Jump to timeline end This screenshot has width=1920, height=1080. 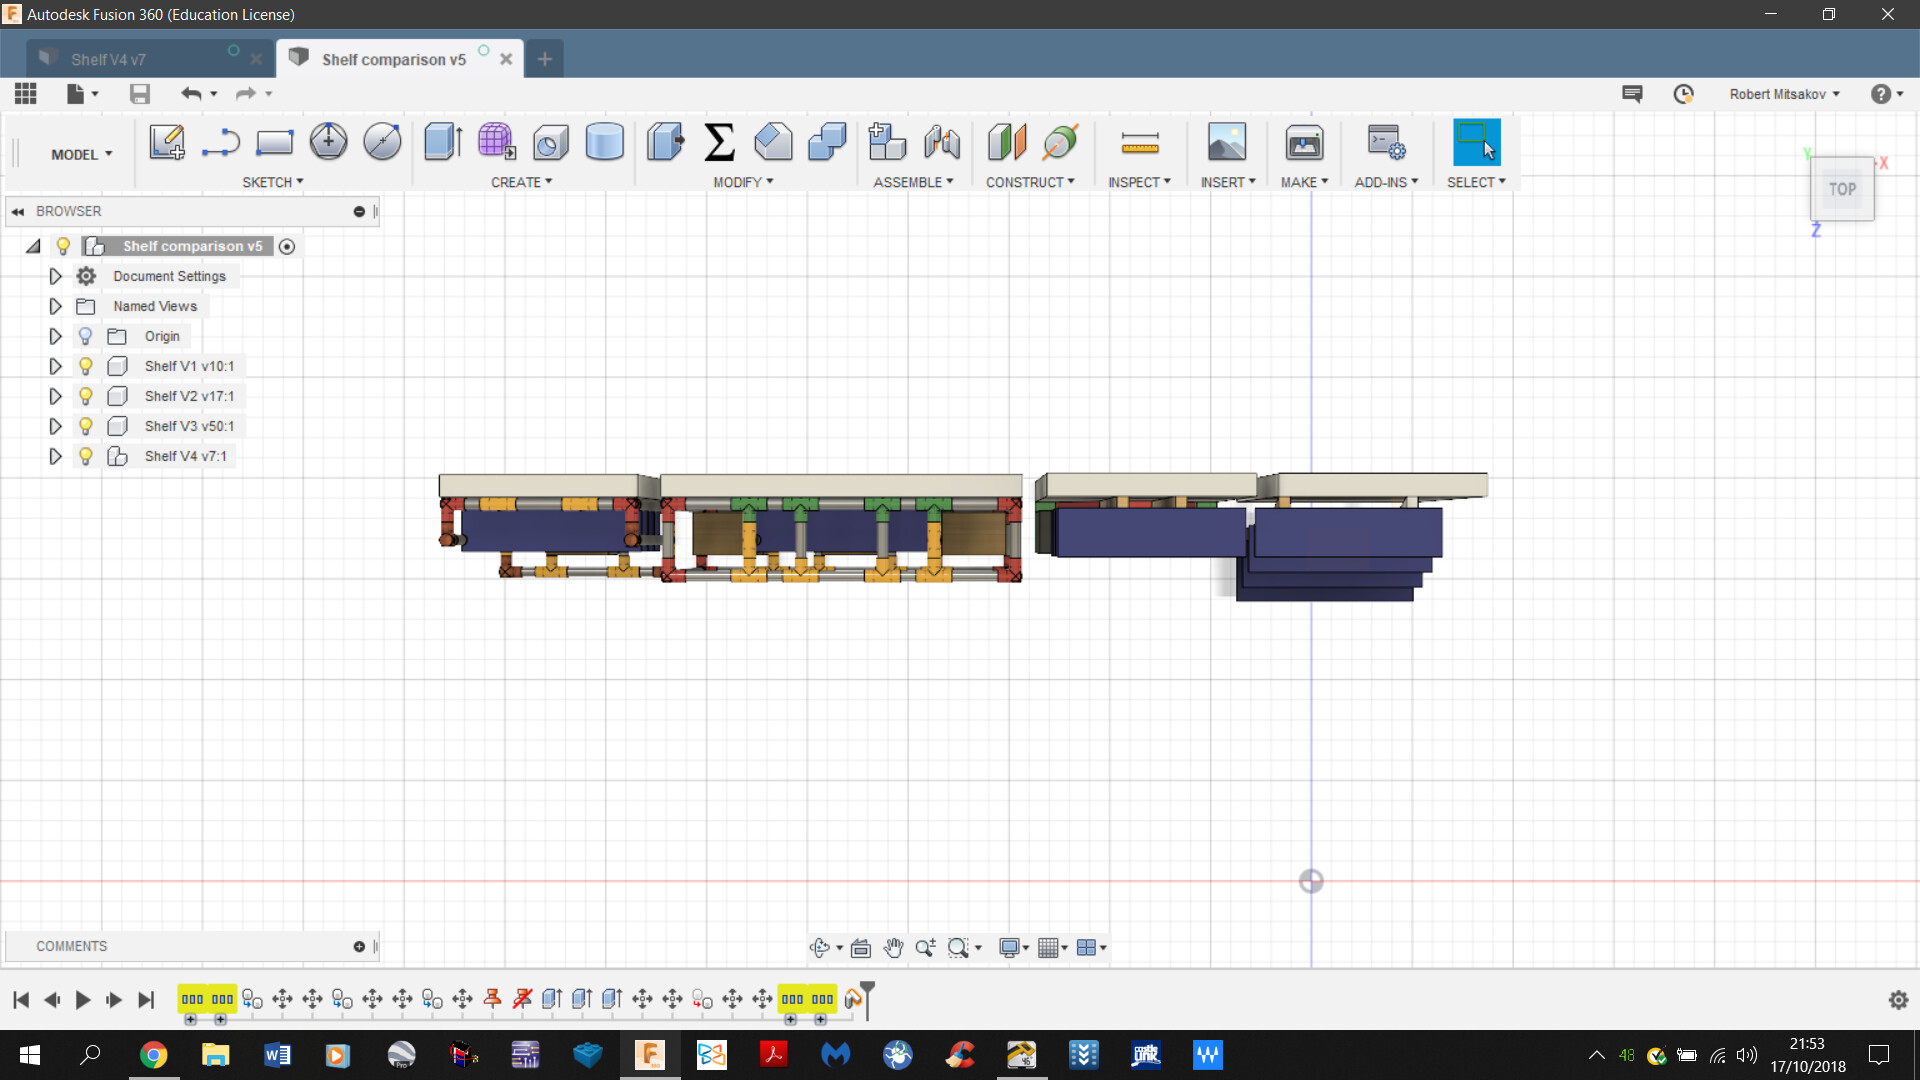146,1000
